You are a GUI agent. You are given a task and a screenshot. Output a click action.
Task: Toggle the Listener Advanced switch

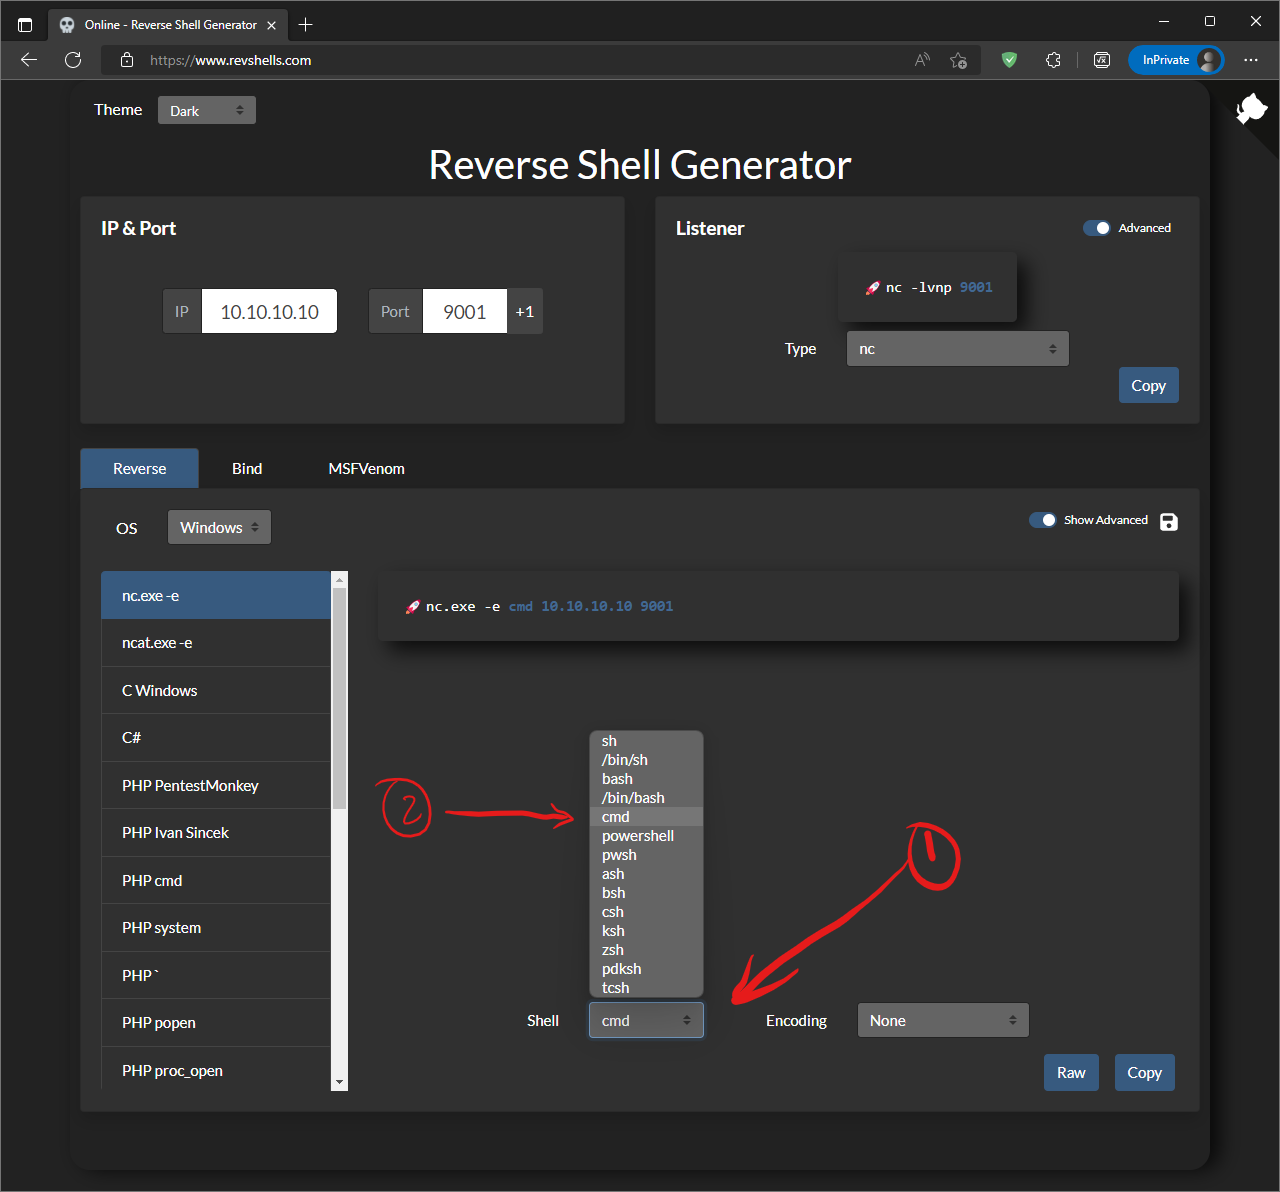click(1097, 228)
